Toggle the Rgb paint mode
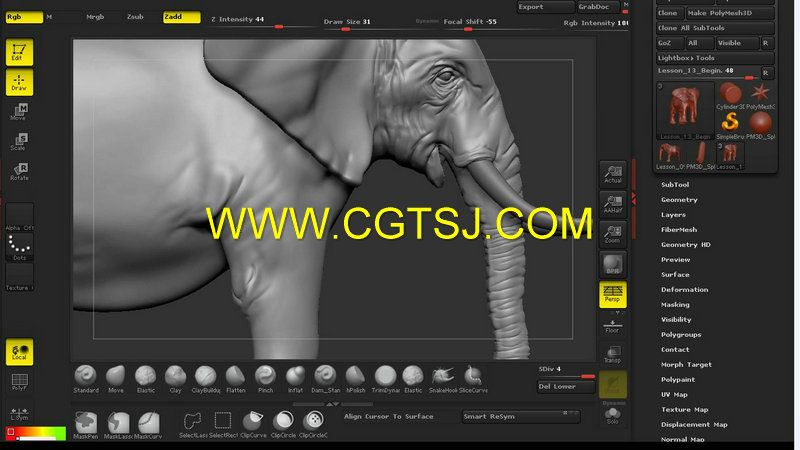The width and height of the screenshot is (800, 450). coord(24,17)
